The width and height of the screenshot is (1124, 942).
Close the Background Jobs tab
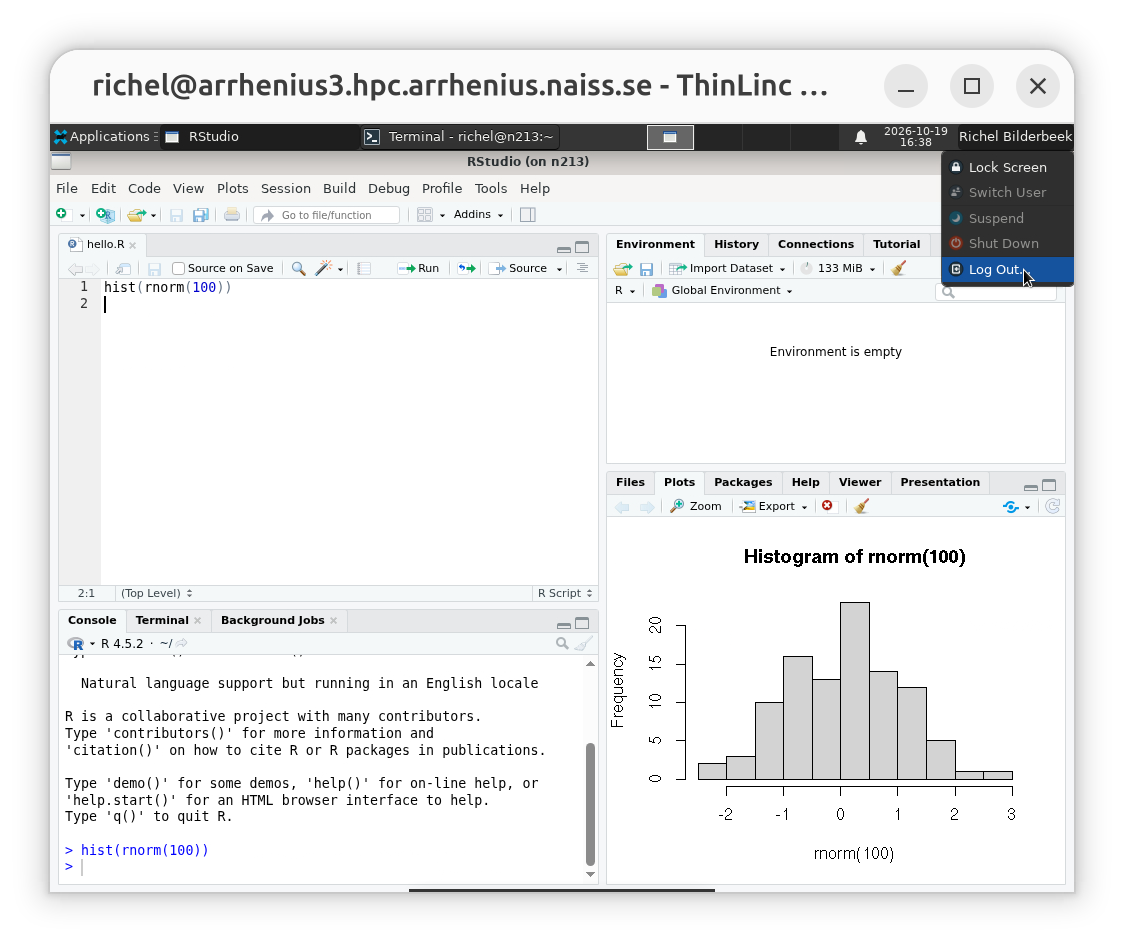(x=333, y=621)
